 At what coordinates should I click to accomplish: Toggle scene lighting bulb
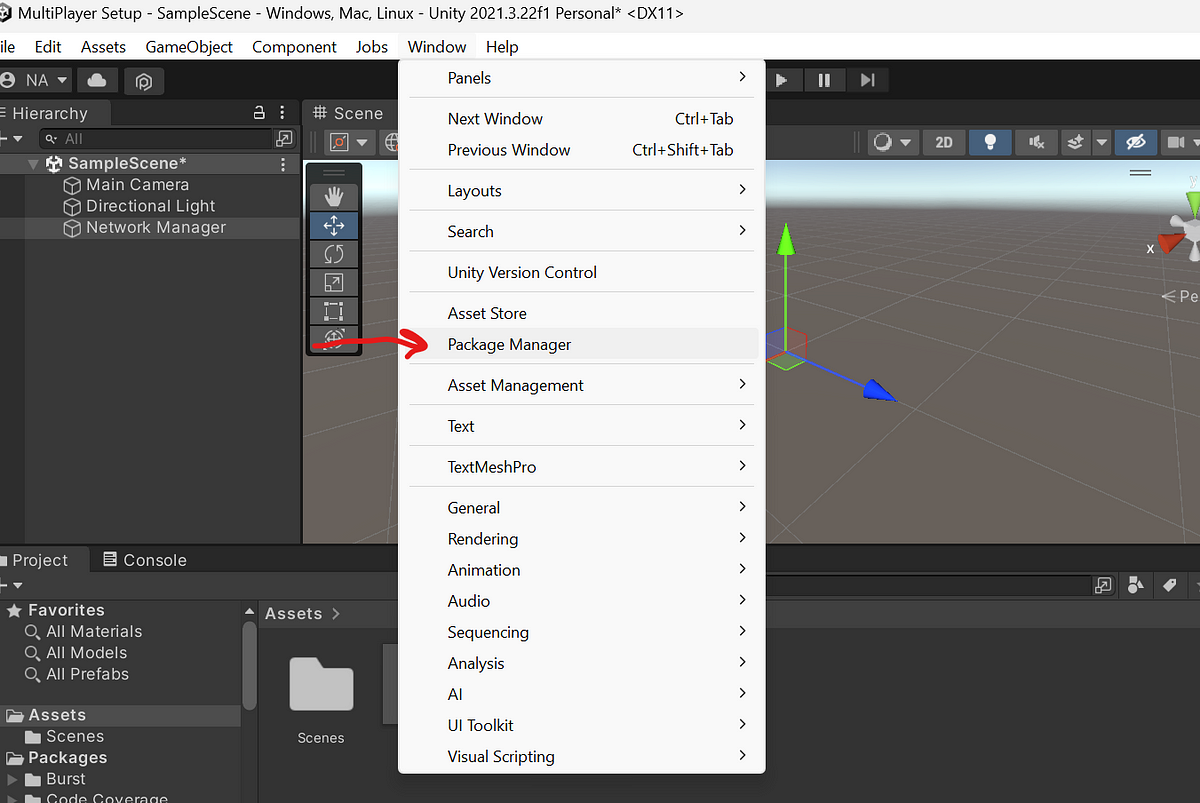pos(990,142)
